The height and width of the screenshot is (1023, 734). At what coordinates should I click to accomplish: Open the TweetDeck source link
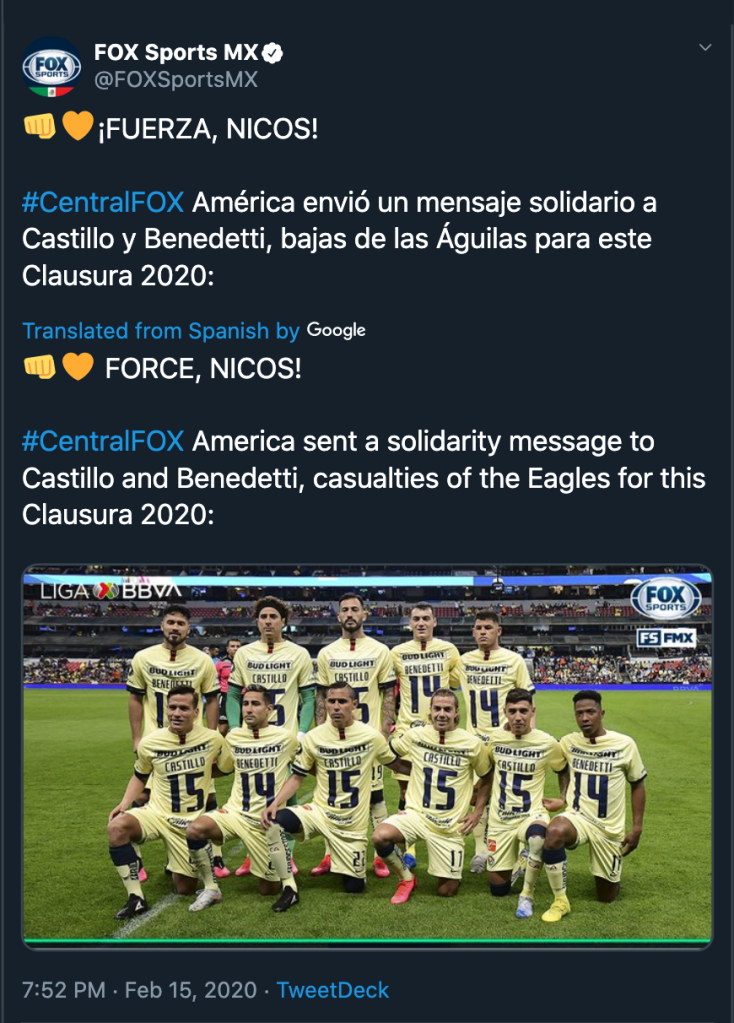333,990
